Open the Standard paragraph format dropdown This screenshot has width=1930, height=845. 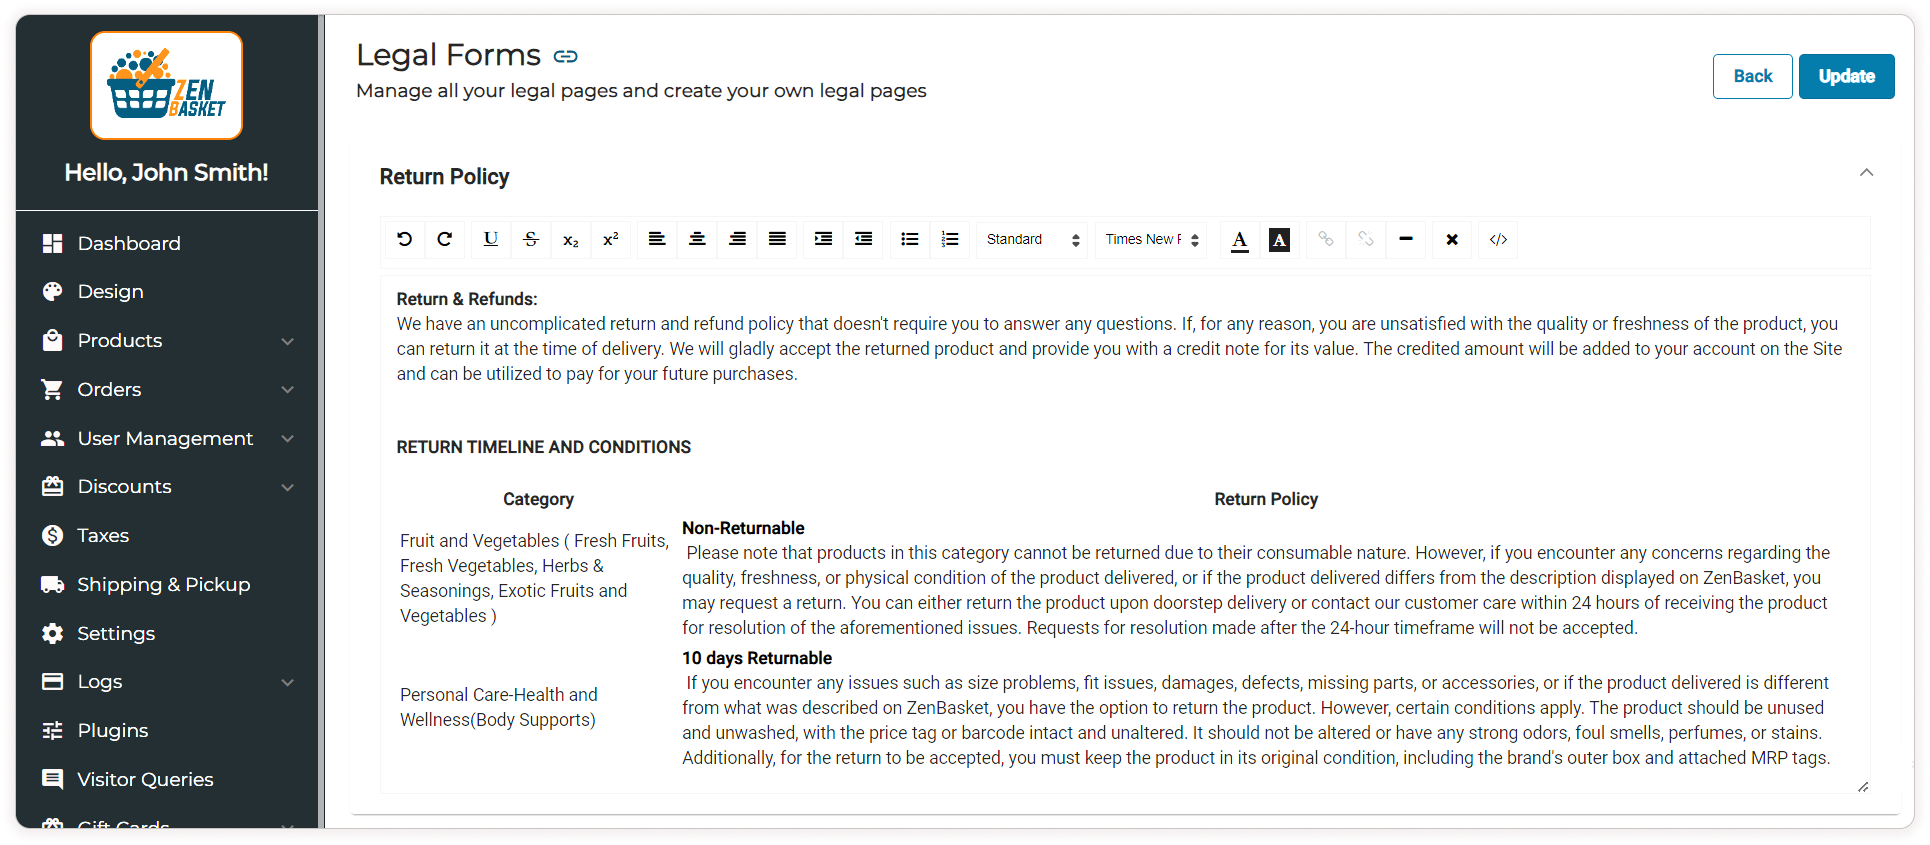1032,239
